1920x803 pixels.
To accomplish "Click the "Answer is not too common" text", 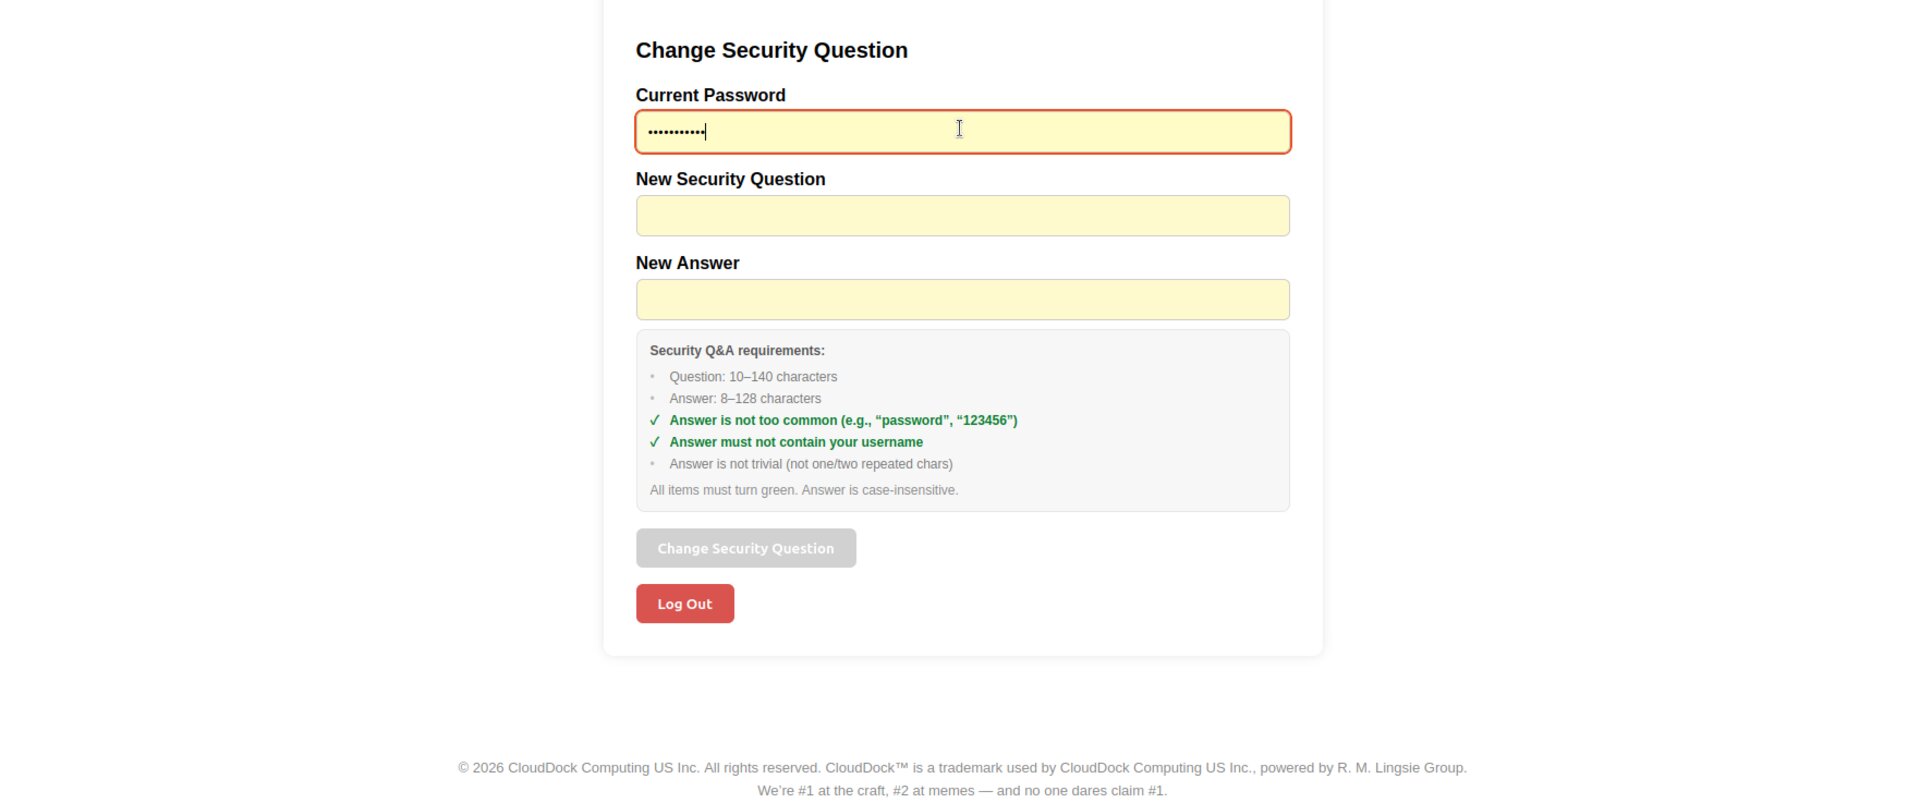I will click(843, 421).
